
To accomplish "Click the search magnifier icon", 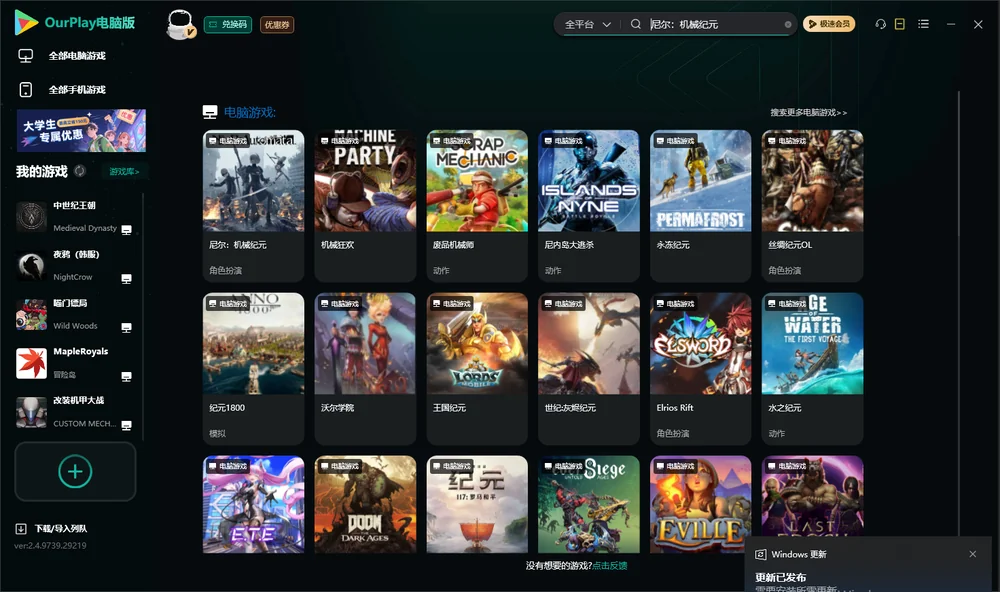I will point(635,24).
